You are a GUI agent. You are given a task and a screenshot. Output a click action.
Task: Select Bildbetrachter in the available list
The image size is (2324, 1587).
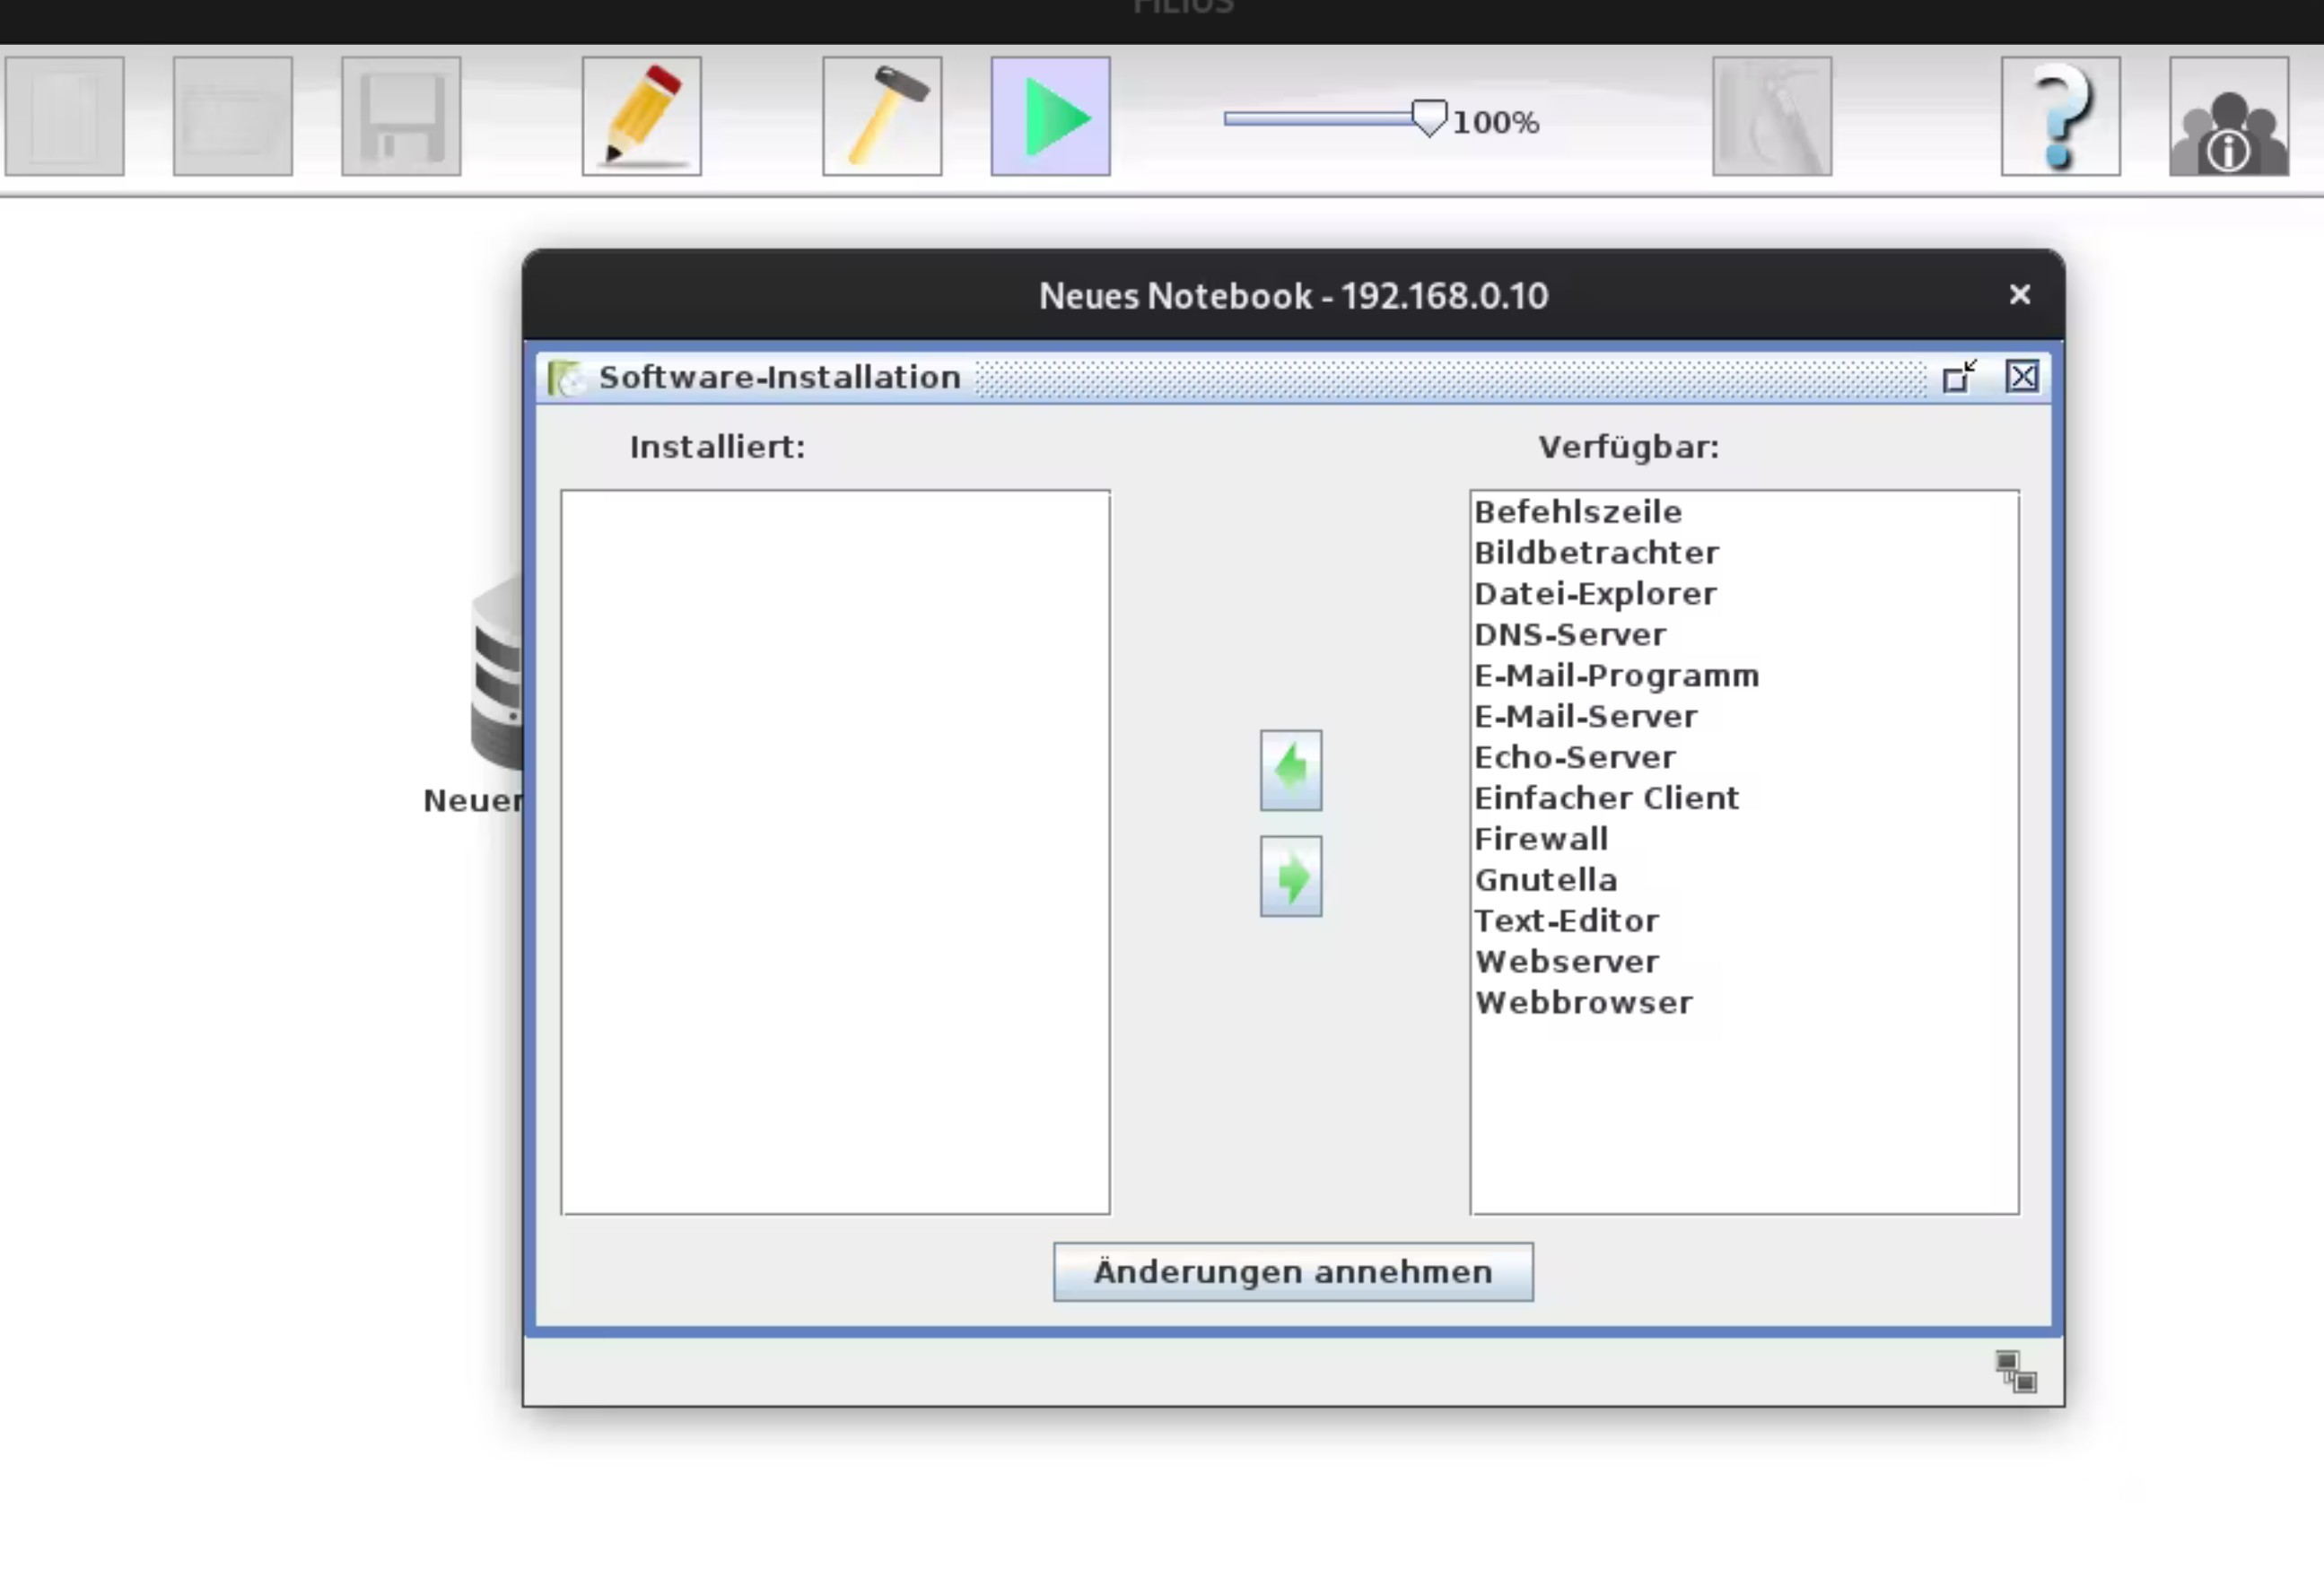pos(1744,552)
